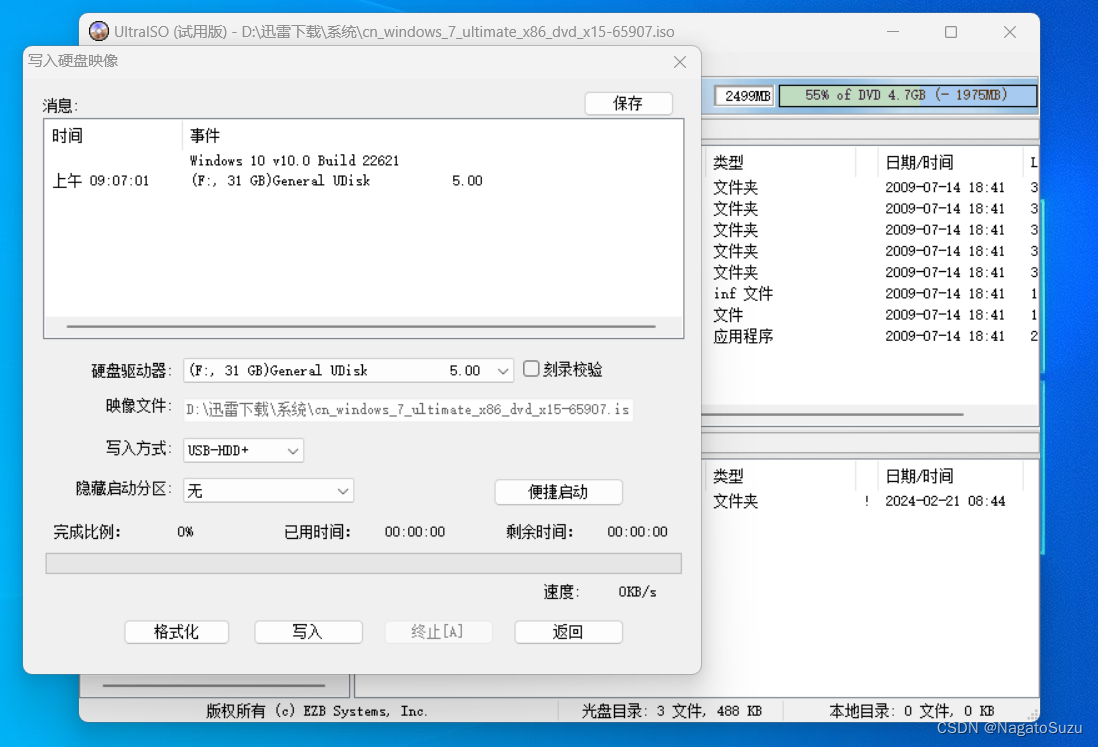Screen dimensions: 1098x747
Task: Click lower 日期/时间 column header in local pane
Action: click(x=949, y=476)
